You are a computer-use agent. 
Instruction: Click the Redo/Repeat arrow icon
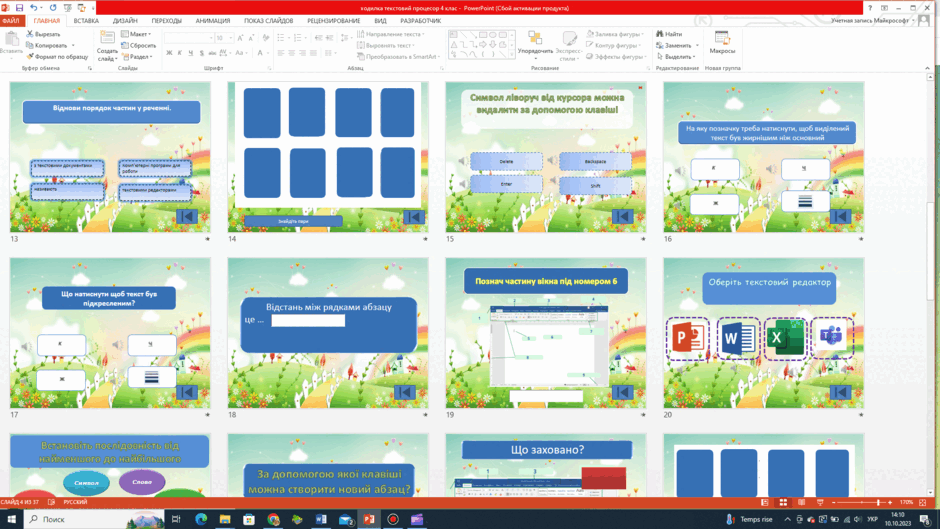coord(53,8)
